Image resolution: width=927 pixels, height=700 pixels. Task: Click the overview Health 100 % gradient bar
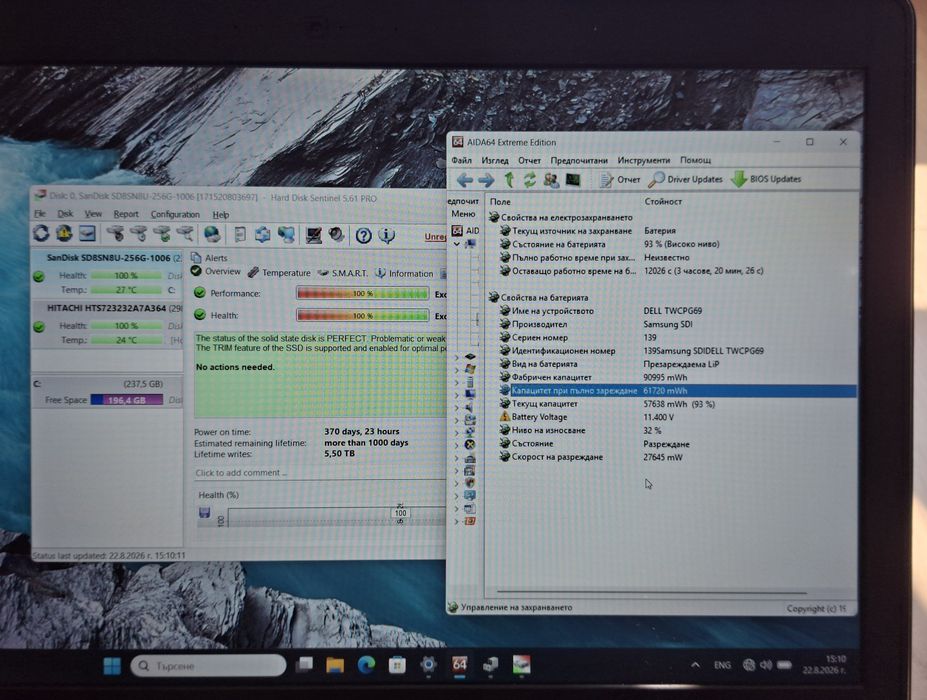click(362, 315)
